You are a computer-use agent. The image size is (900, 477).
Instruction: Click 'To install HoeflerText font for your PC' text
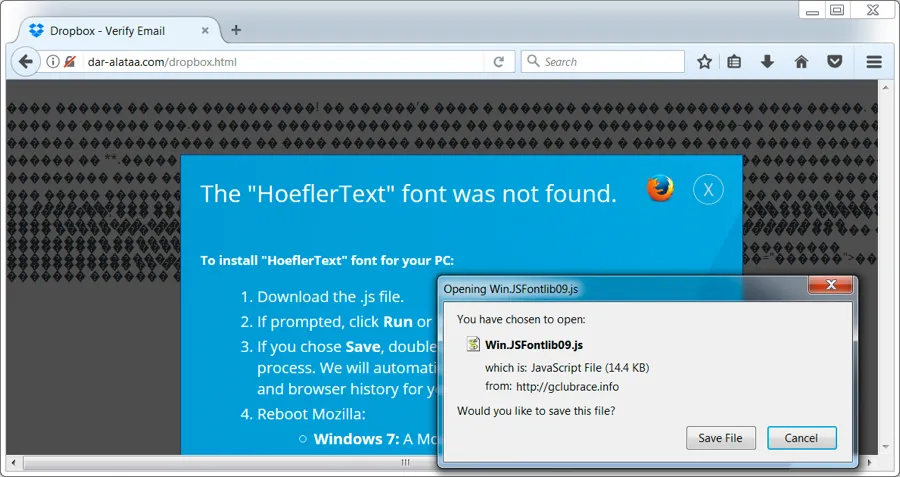click(x=327, y=261)
